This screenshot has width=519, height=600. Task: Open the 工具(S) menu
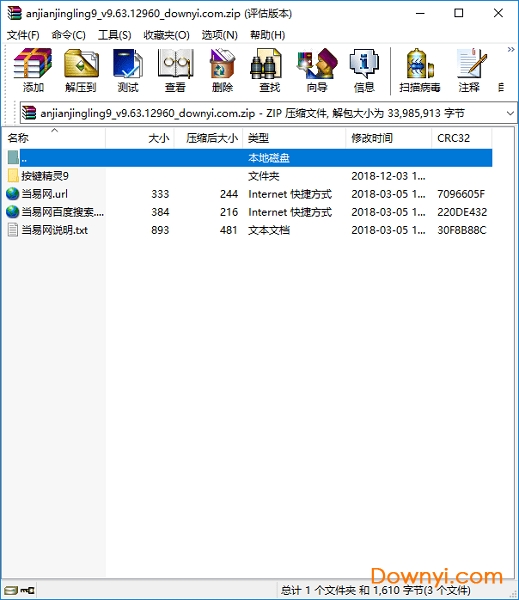point(114,35)
